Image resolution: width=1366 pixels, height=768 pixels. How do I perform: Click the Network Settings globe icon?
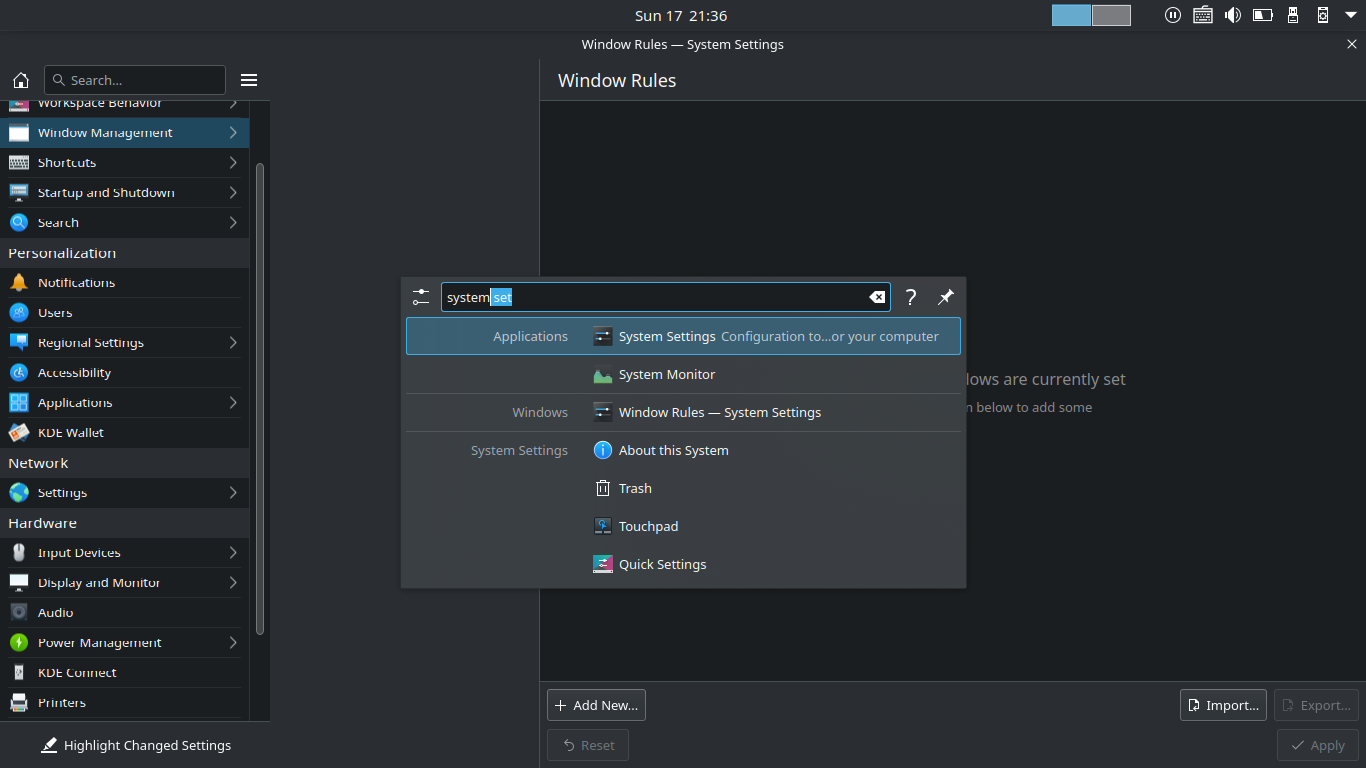(19, 493)
